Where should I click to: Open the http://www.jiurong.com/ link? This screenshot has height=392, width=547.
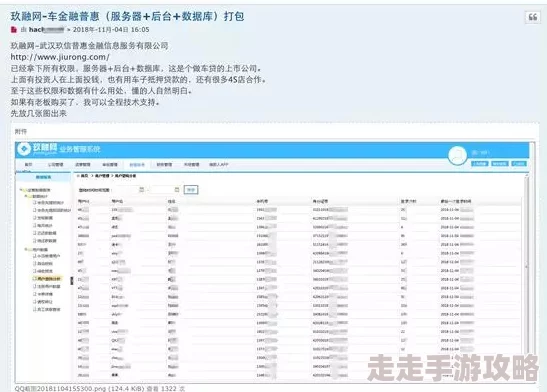click(x=60, y=57)
